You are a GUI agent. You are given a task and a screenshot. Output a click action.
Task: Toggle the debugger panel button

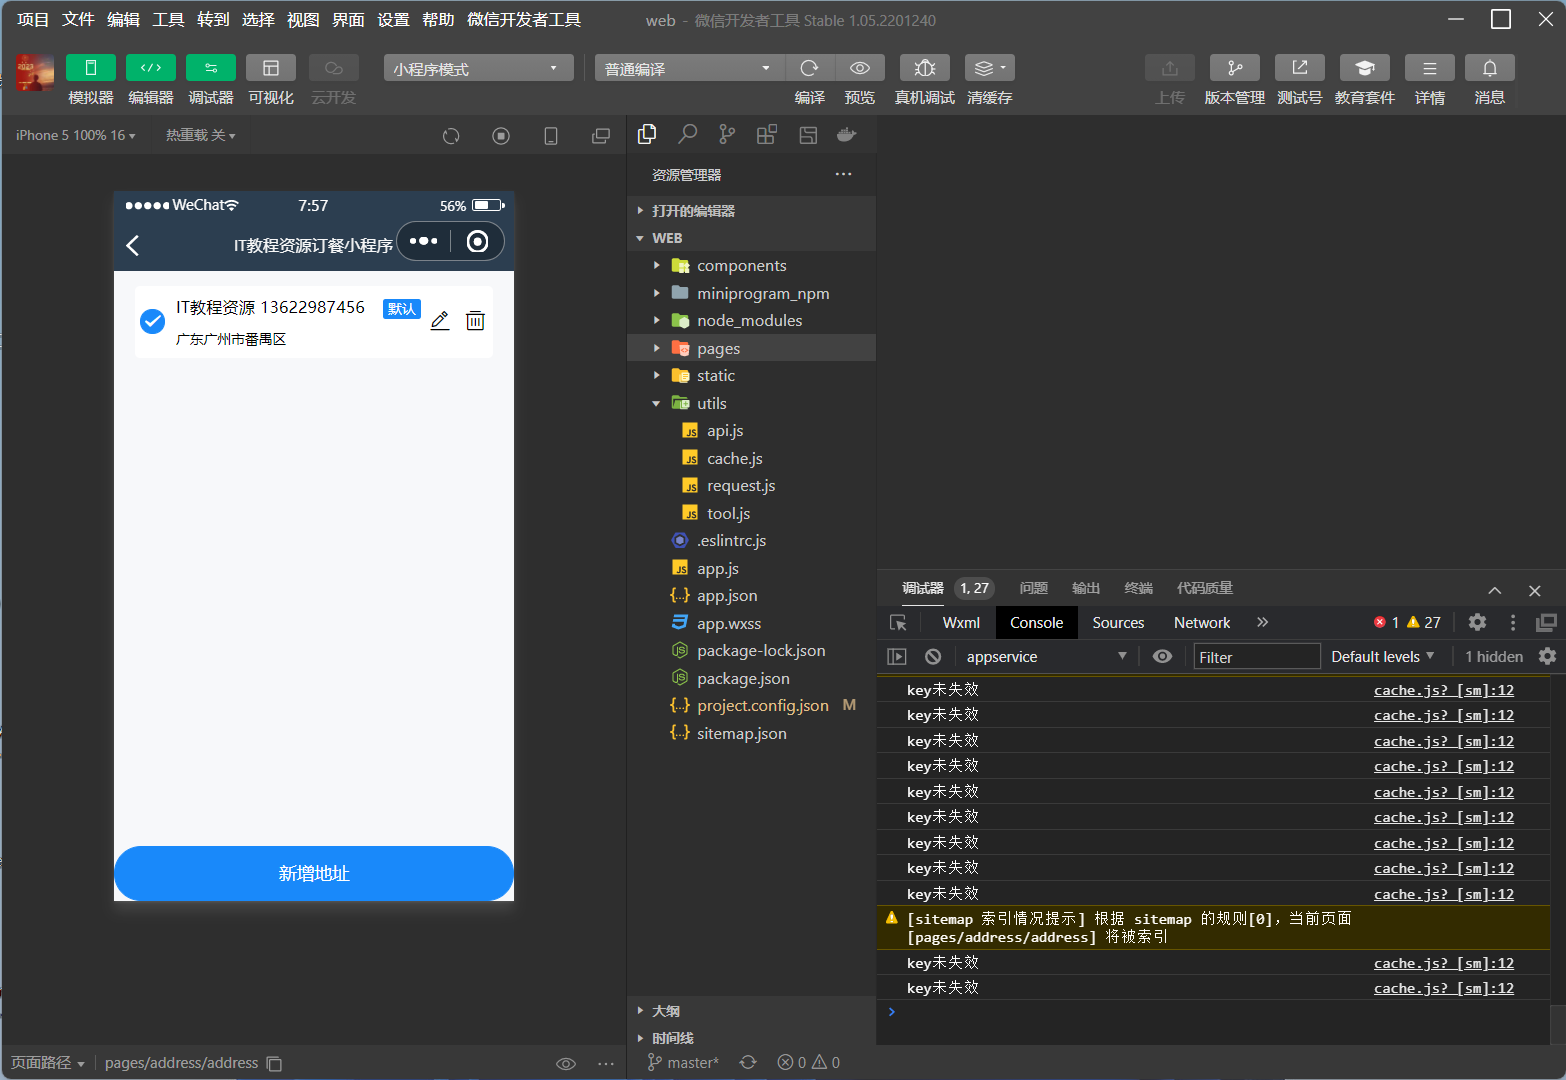[211, 67]
